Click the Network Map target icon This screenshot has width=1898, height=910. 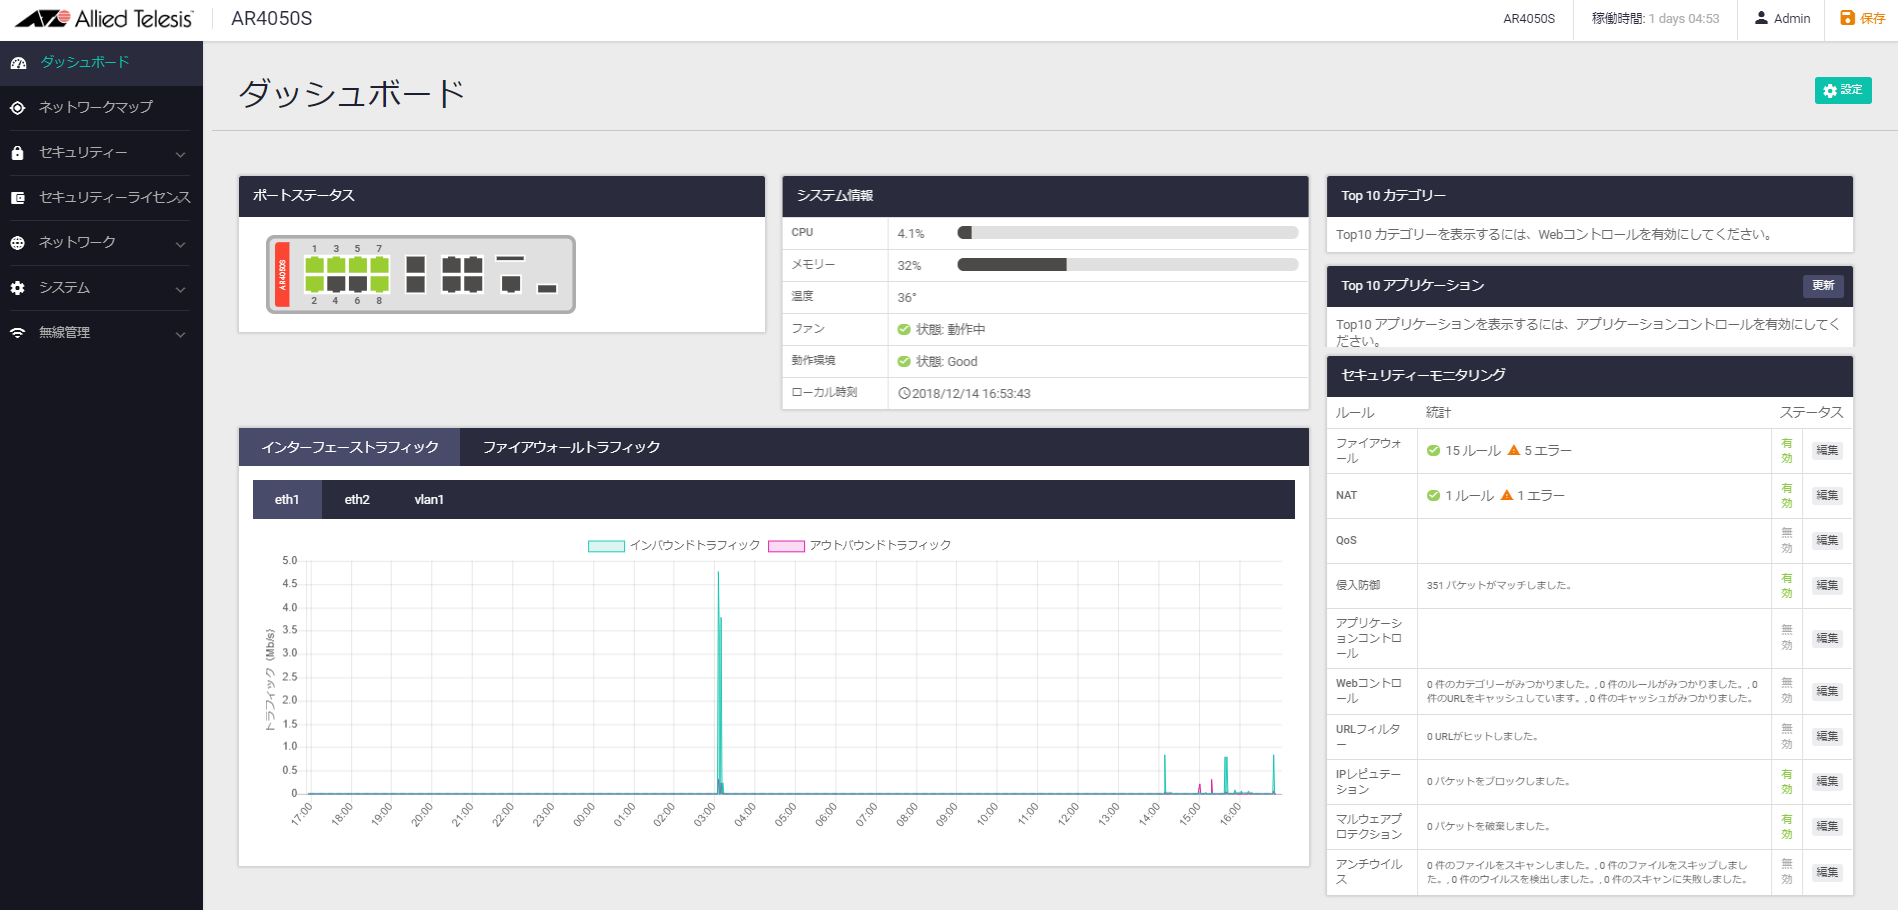coord(18,108)
